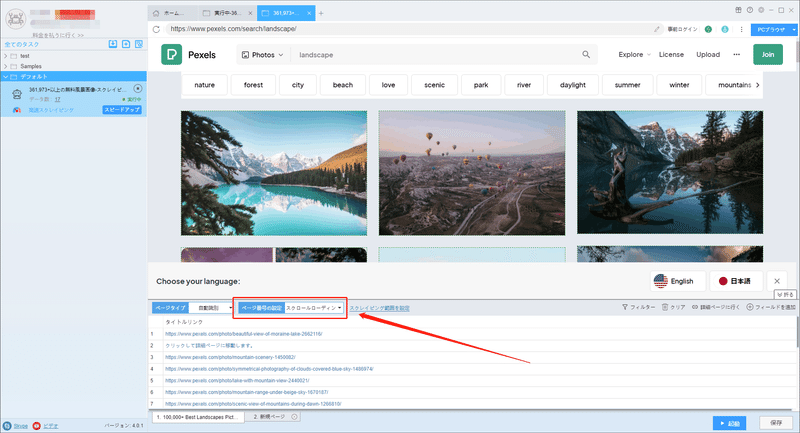Click スクレイピング範囲を設定 link
This screenshot has width=800, height=433.
tap(379, 308)
